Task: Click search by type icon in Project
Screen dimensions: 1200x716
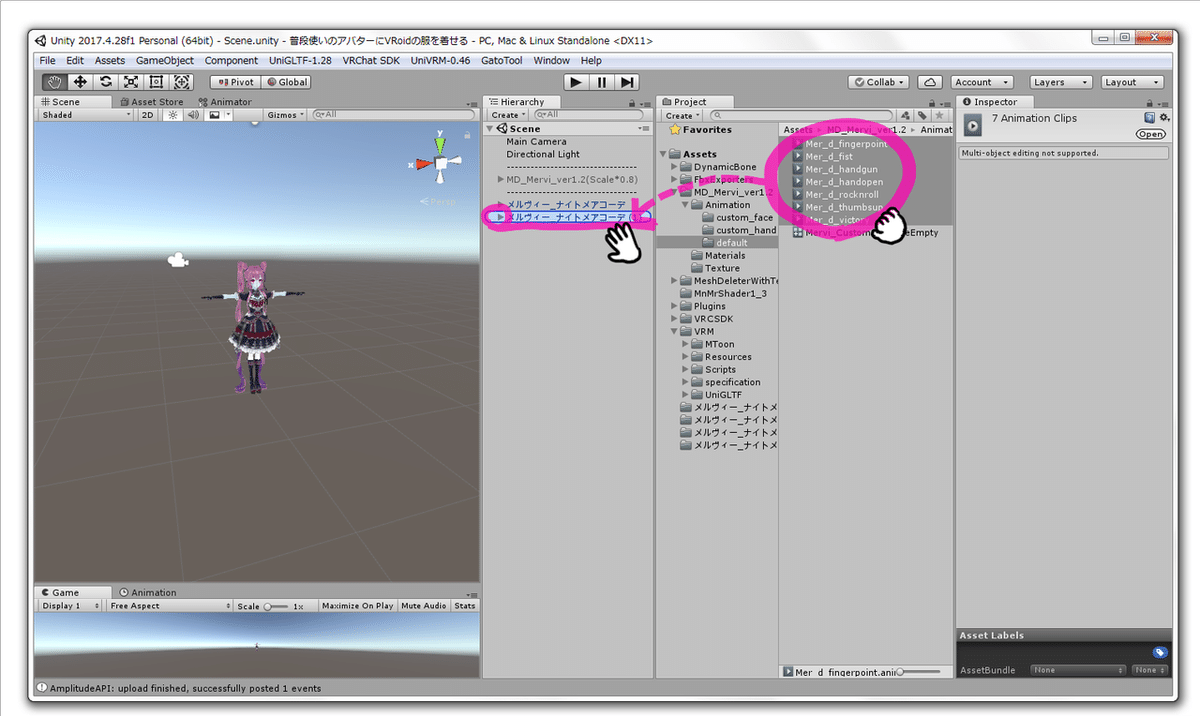Action: [x=906, y=115]
